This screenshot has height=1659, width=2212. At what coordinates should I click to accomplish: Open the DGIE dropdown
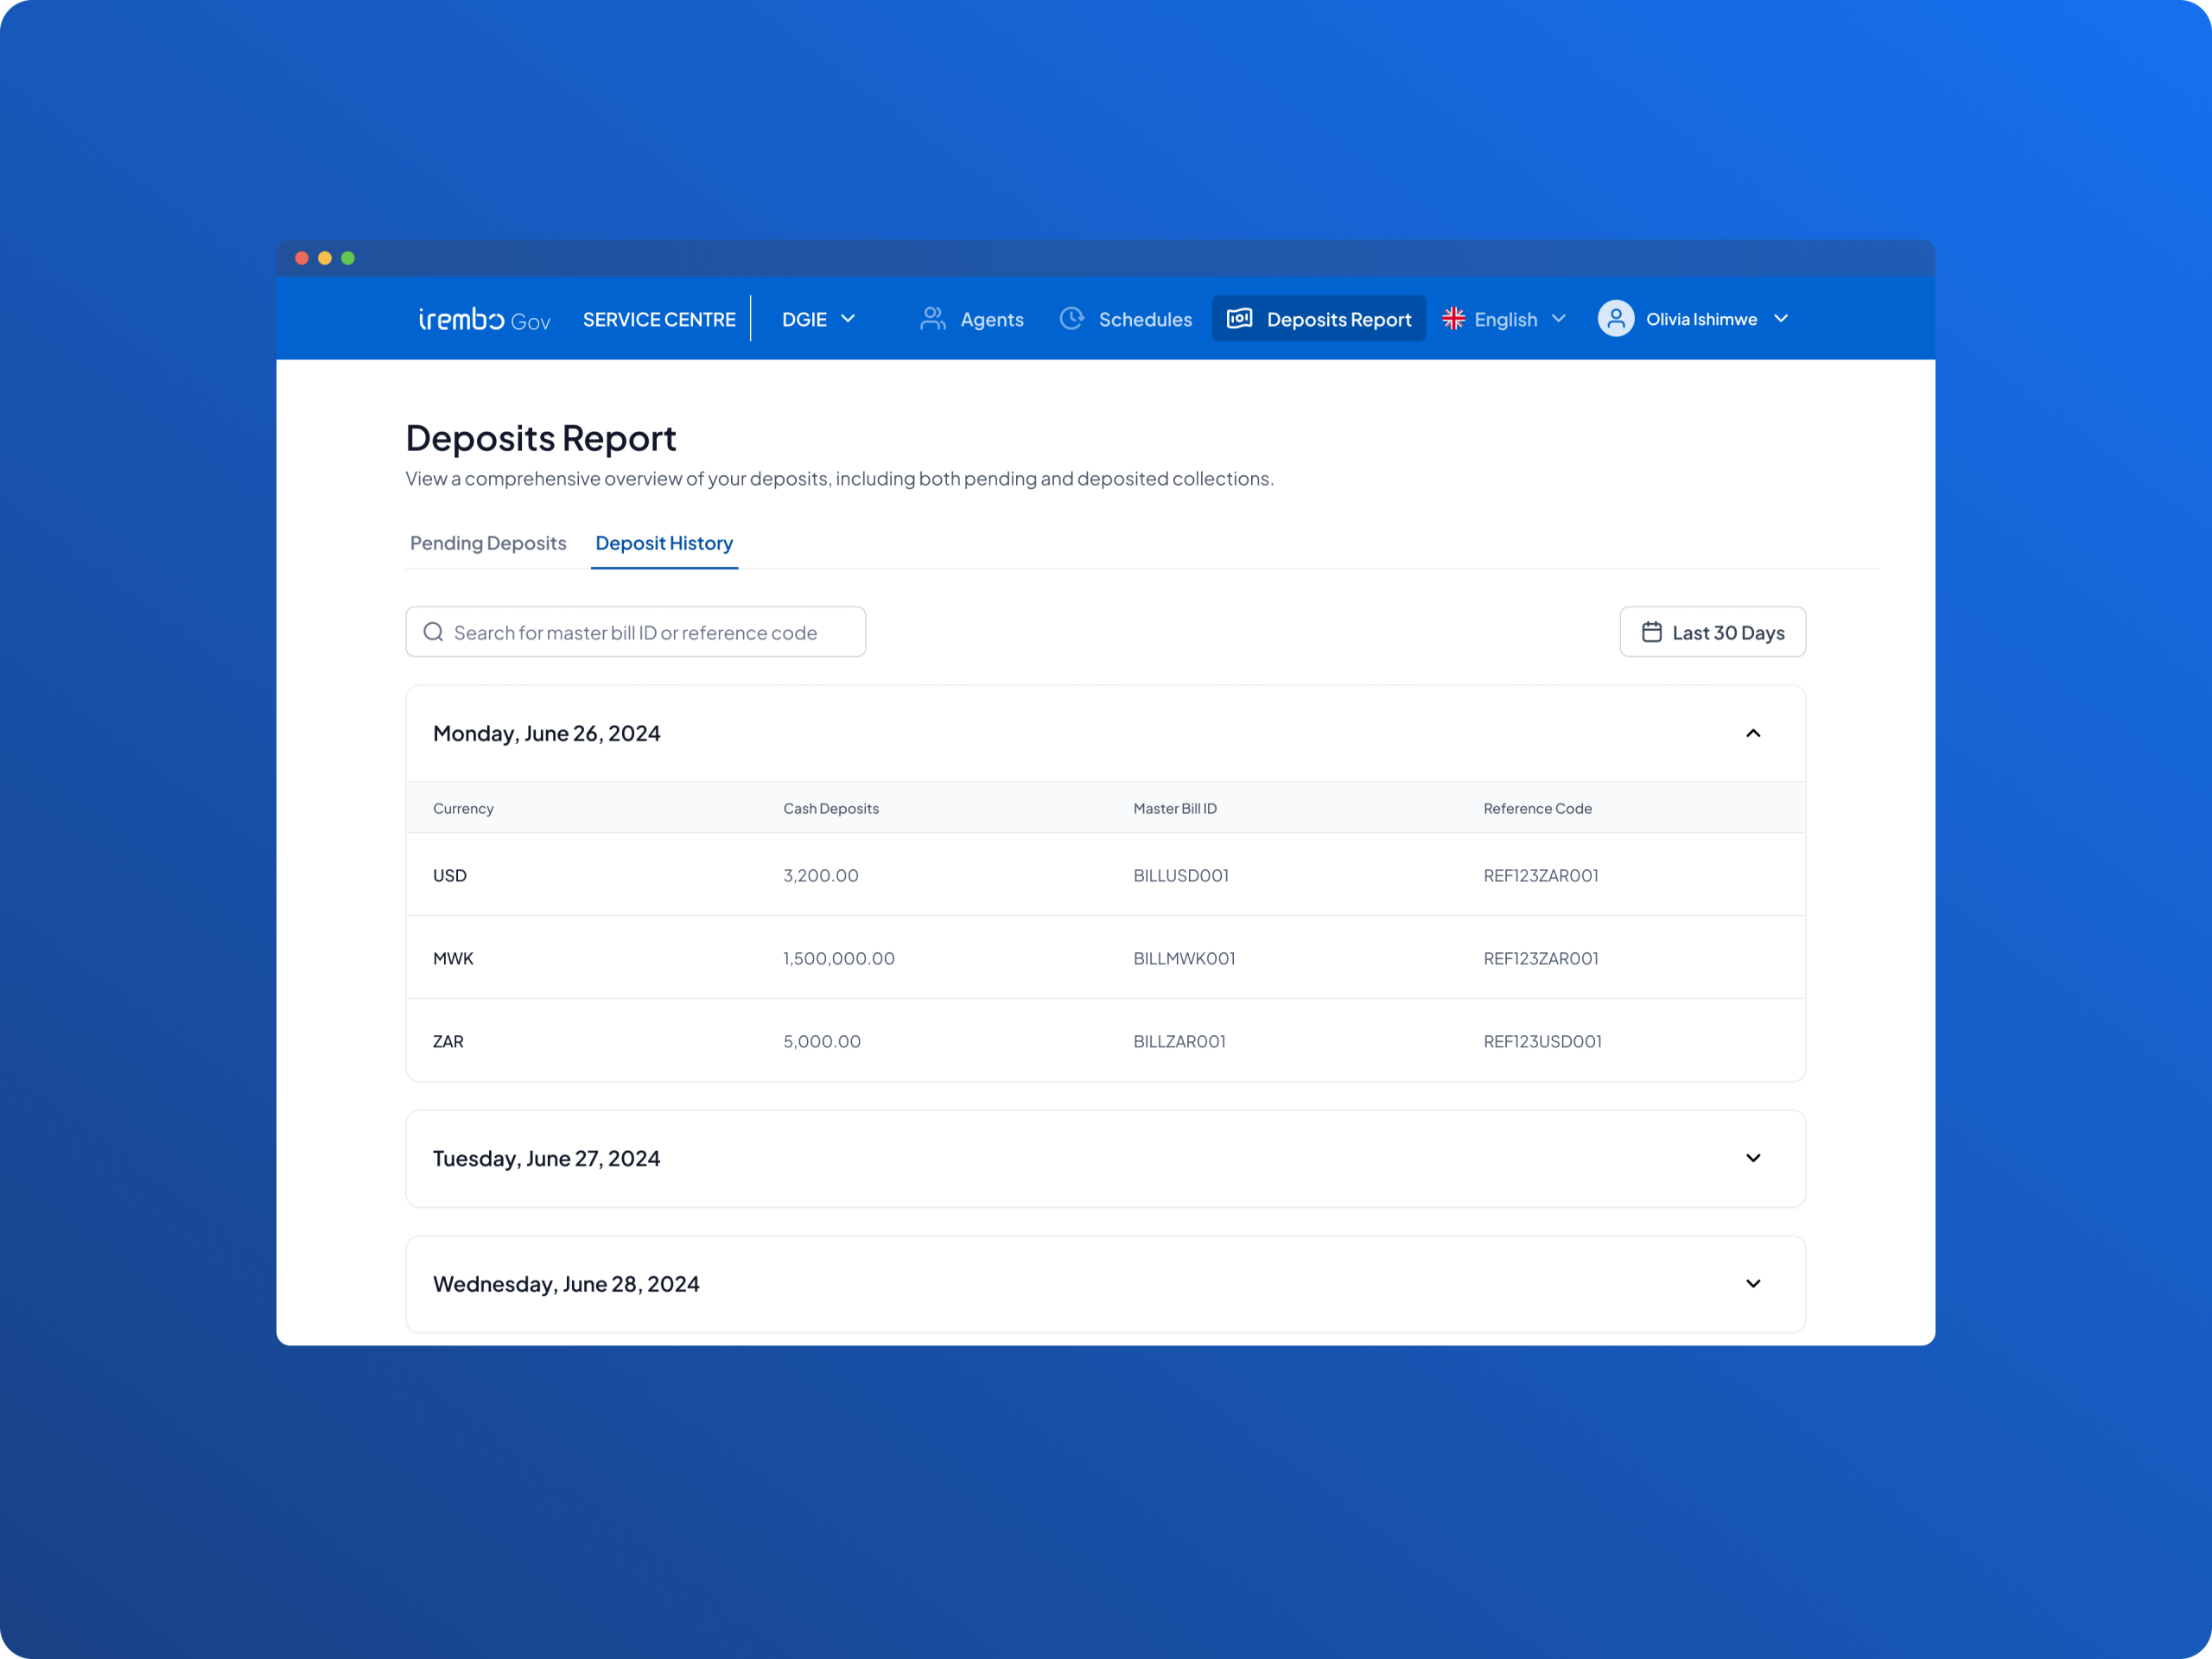818,319
